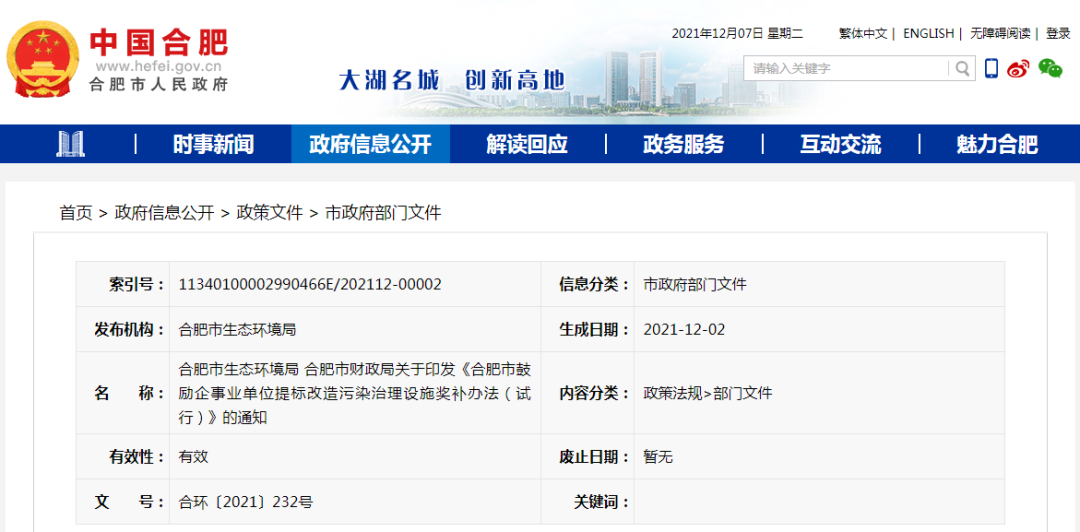The image size is (1080, 532).
Task: Type in the keyword search field
Action: pos(847,69)
